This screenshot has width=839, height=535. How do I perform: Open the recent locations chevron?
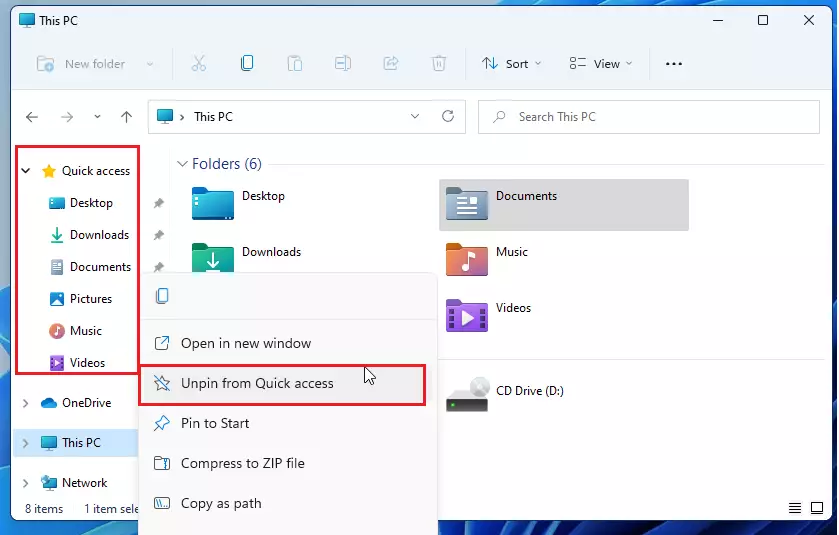pyautogui.click(x=97, y=116)
